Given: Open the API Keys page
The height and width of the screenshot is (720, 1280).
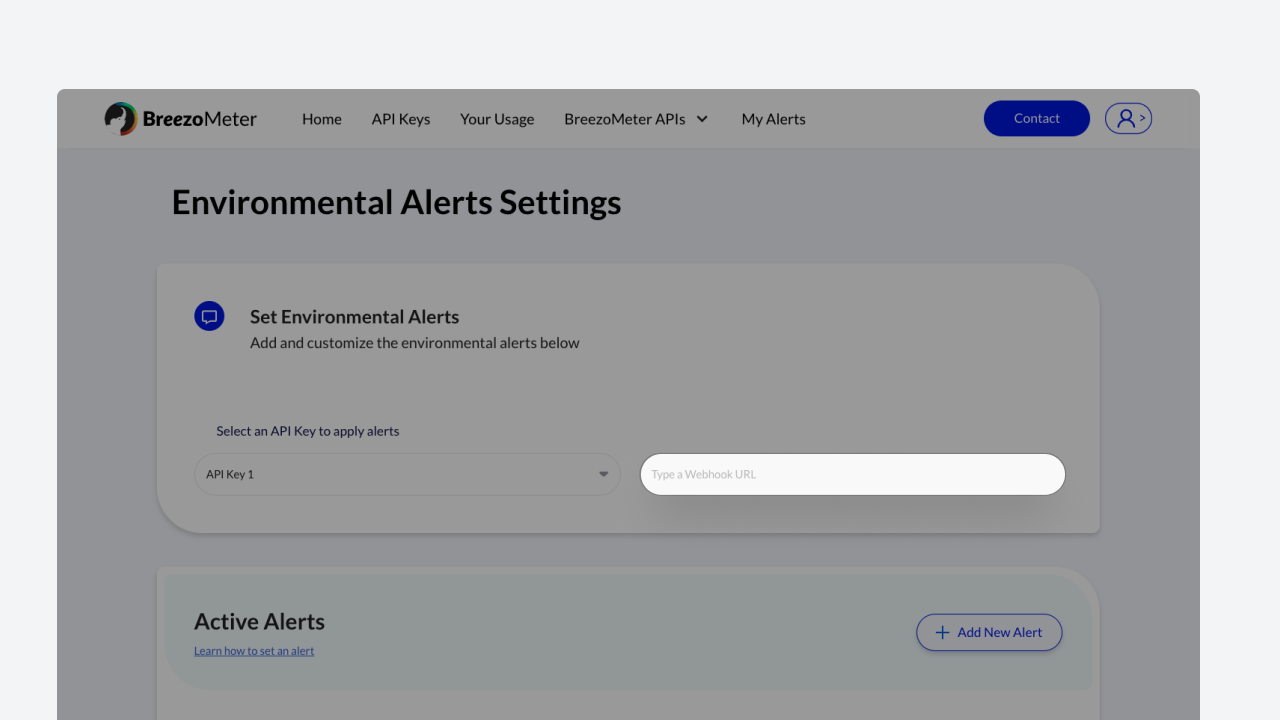Looking at the screenshot, I should [x=400, y=119].
